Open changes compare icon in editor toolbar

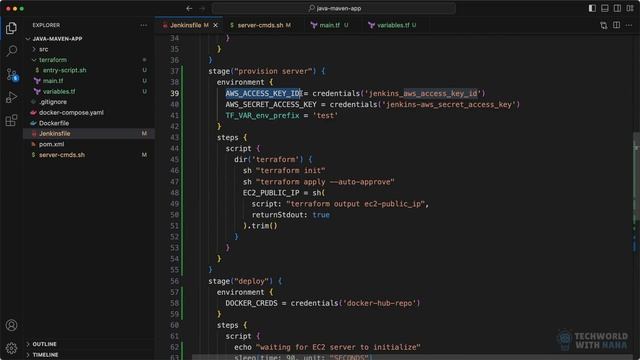(x=604, y=25)
